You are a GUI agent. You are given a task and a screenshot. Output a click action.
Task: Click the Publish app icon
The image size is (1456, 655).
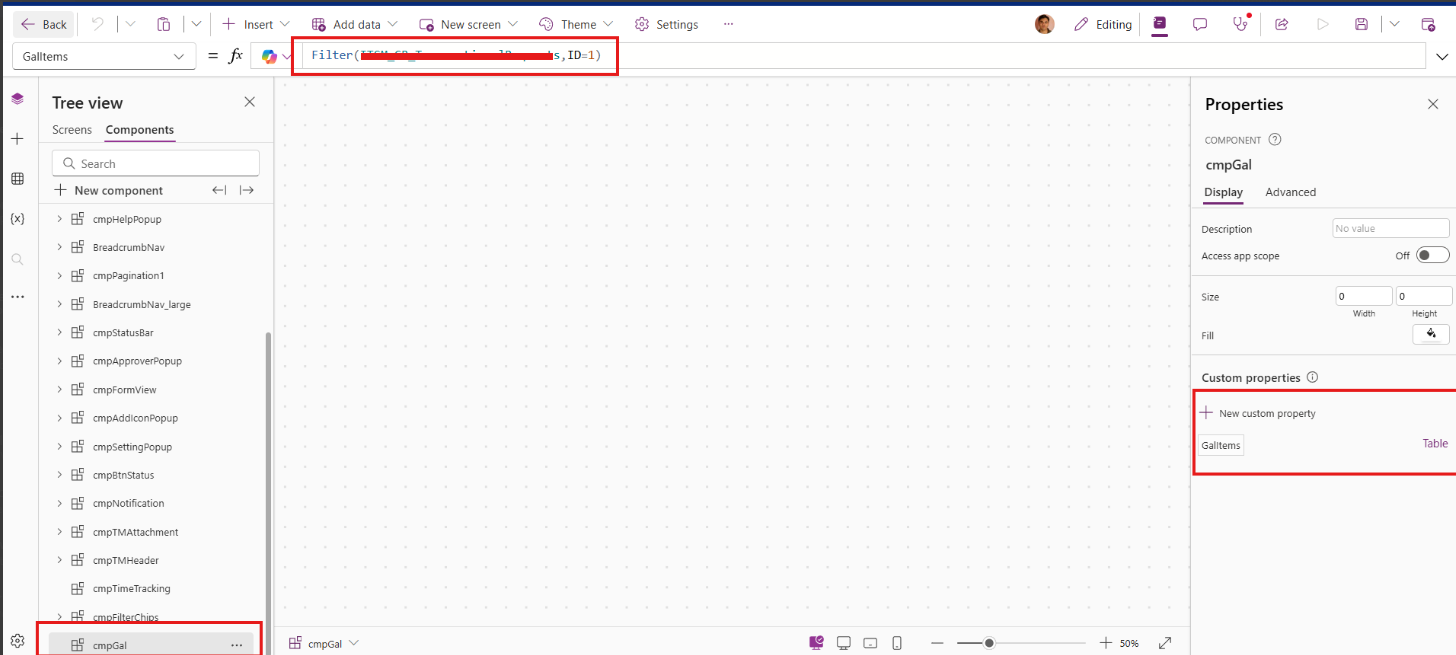tap(1427, 24)
